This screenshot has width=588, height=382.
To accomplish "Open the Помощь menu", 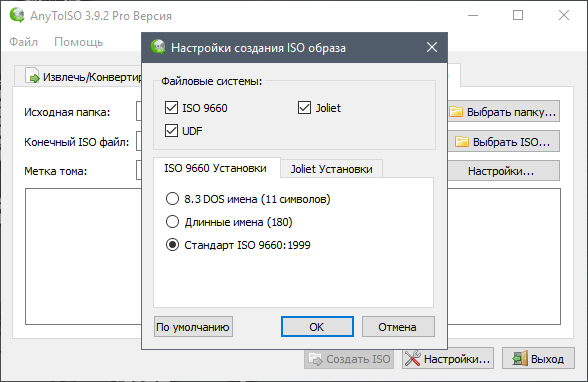I will pos(78,42).
